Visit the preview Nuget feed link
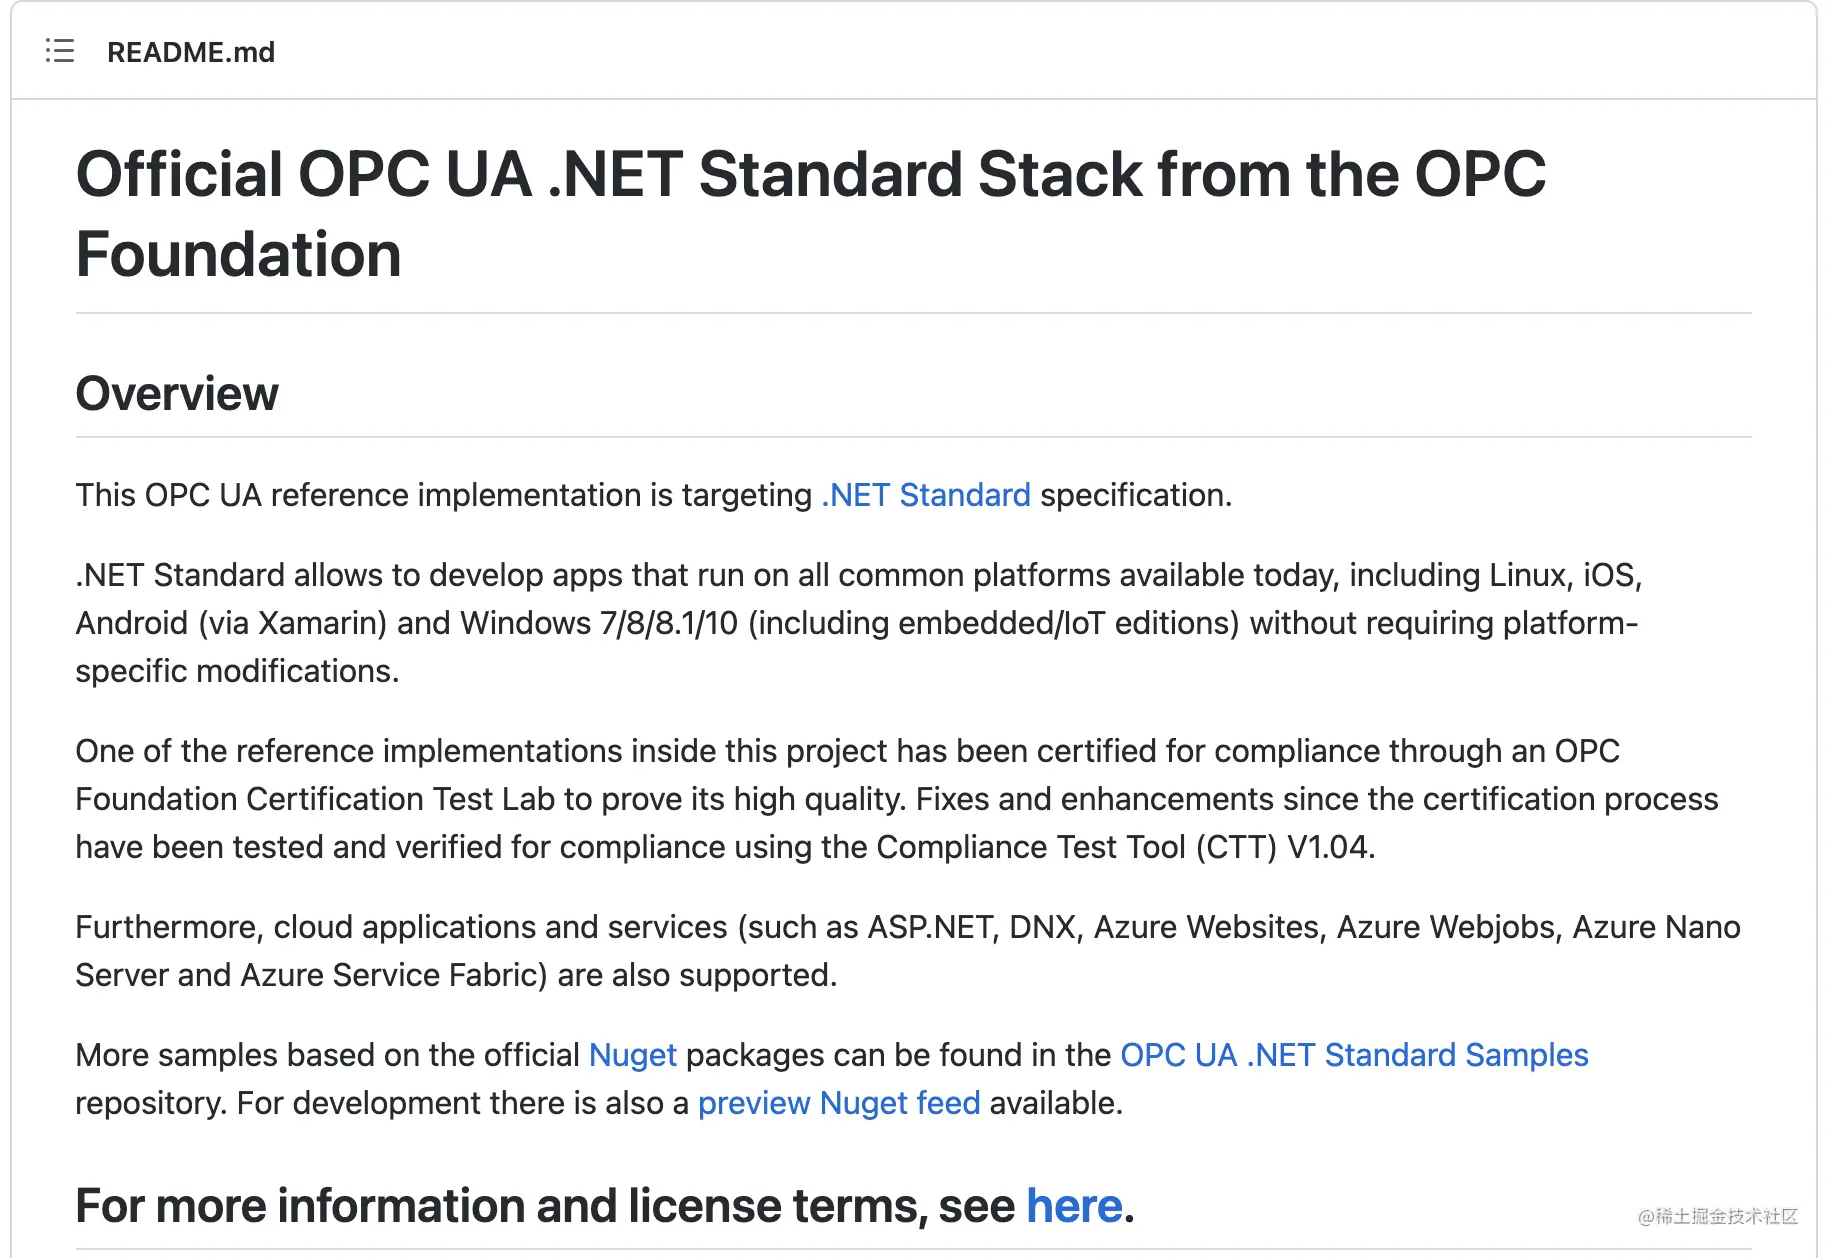This screenshot has height=1258, width=1830. point(839,1103)
